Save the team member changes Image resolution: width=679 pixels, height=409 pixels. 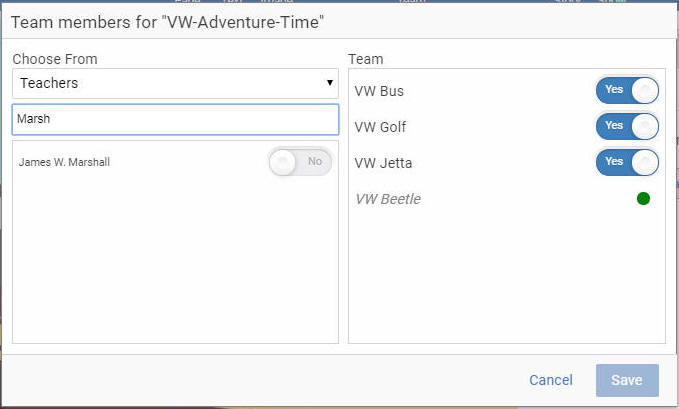pos(627,380)
